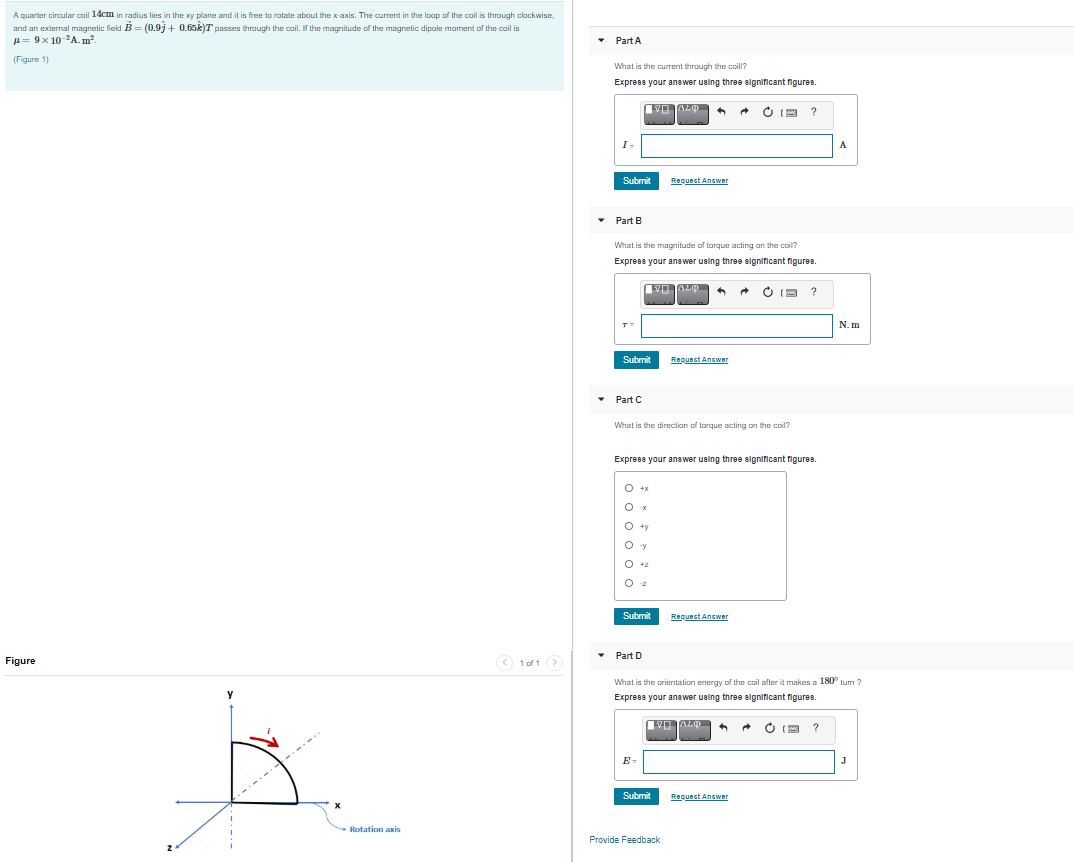Select +x torque direction
Screen dimensions: 1074x862
click(629, 489)
